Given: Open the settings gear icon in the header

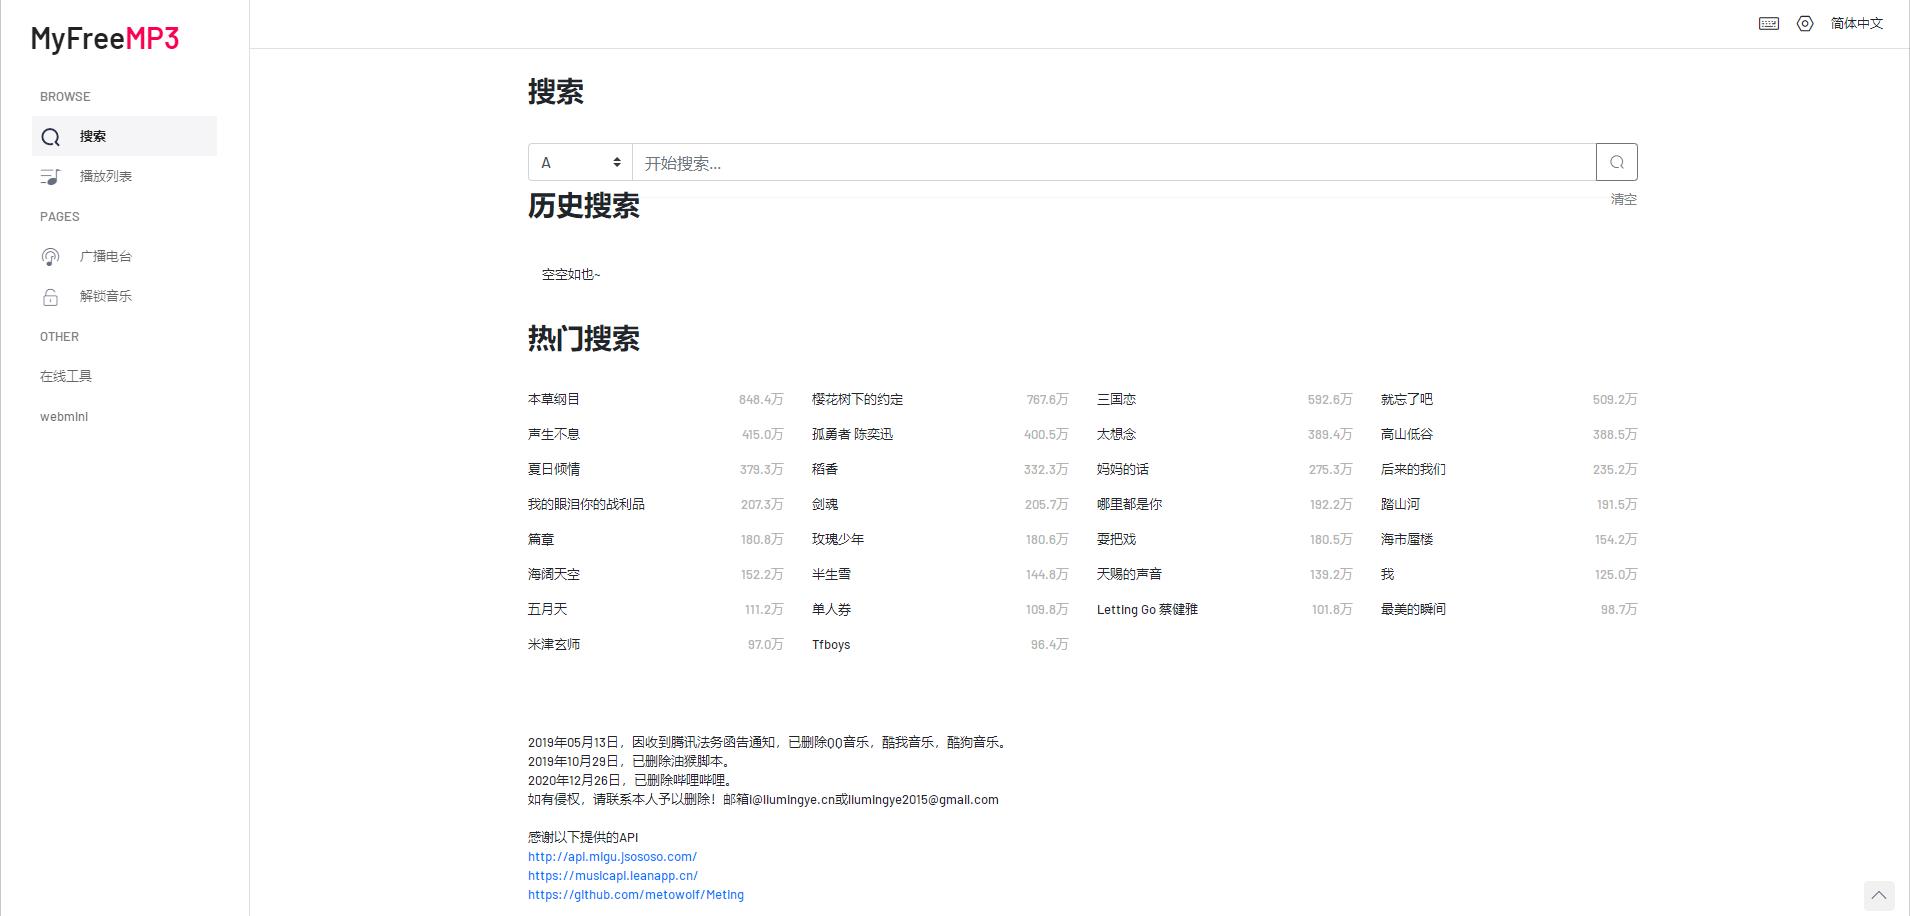Looking at the screenshot, I should coord(1805,23).
